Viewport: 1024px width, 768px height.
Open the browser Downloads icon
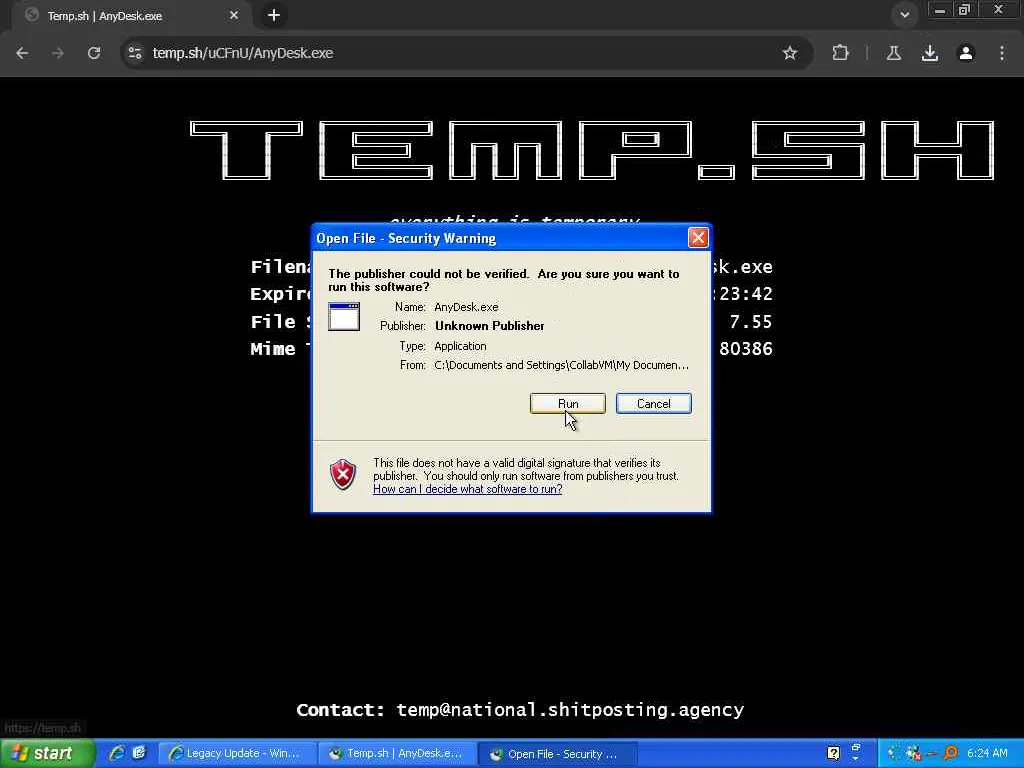click(x=930, y=53)
